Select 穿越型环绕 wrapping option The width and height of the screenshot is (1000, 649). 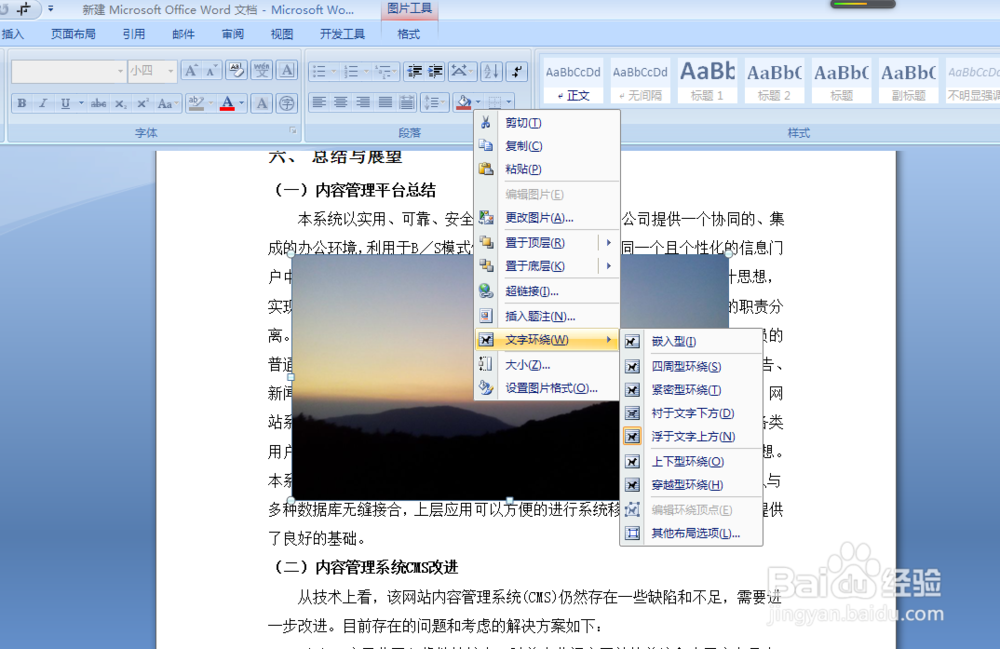point(691,485)
